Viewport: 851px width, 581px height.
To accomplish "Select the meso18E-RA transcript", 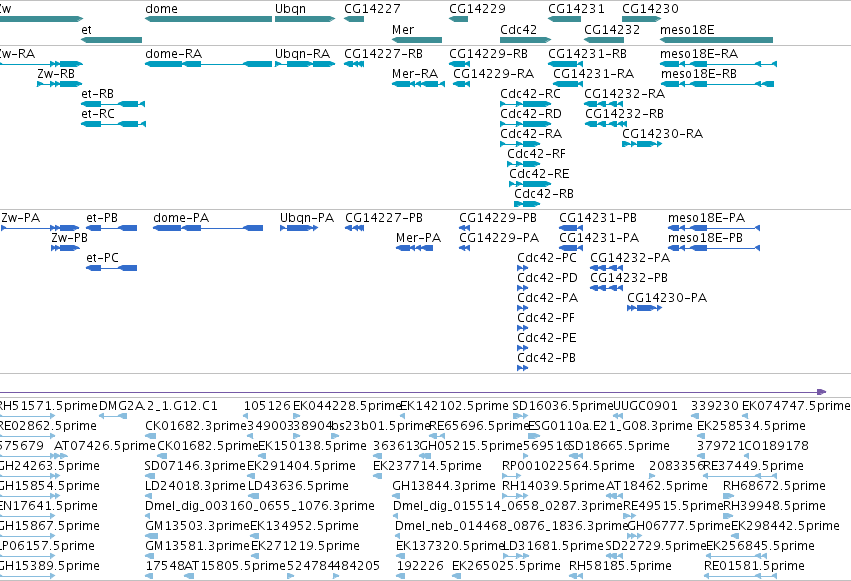I will 719,64.
